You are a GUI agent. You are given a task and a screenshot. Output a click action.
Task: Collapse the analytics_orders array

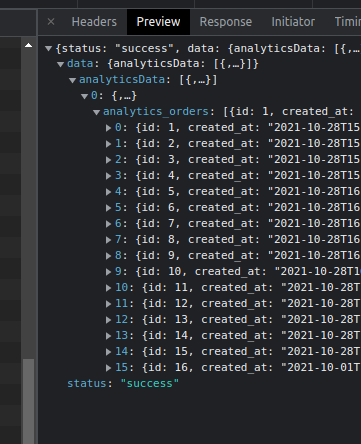[96, 112]
